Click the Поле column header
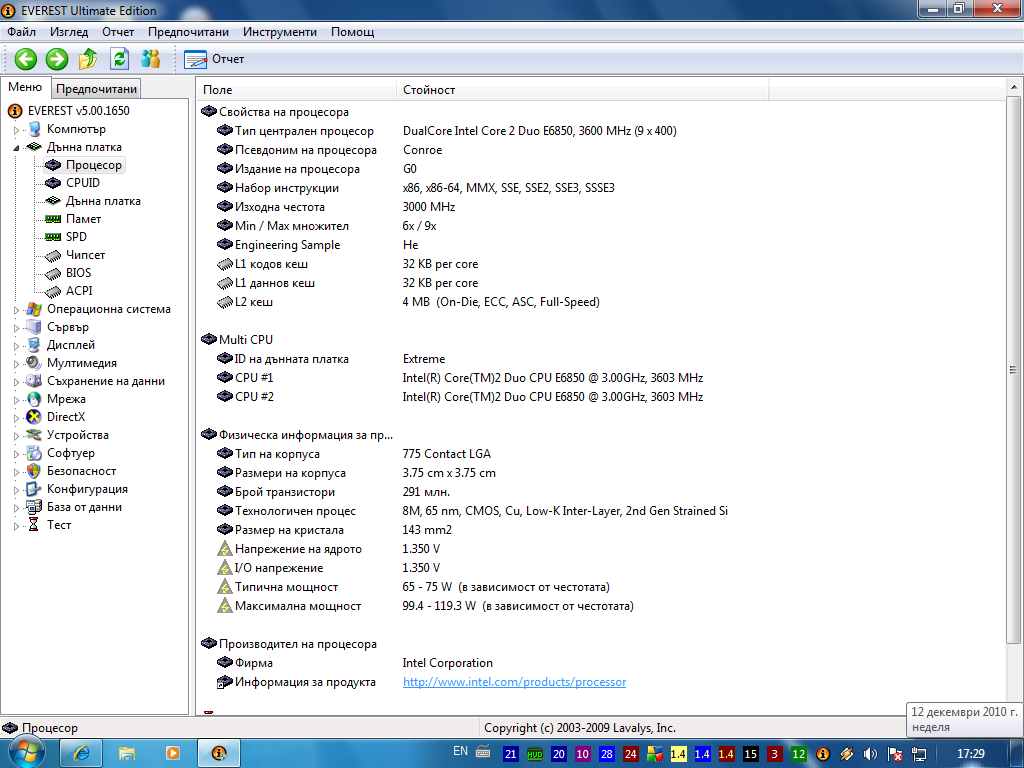The image size is (1024, 768). point(296,89)
